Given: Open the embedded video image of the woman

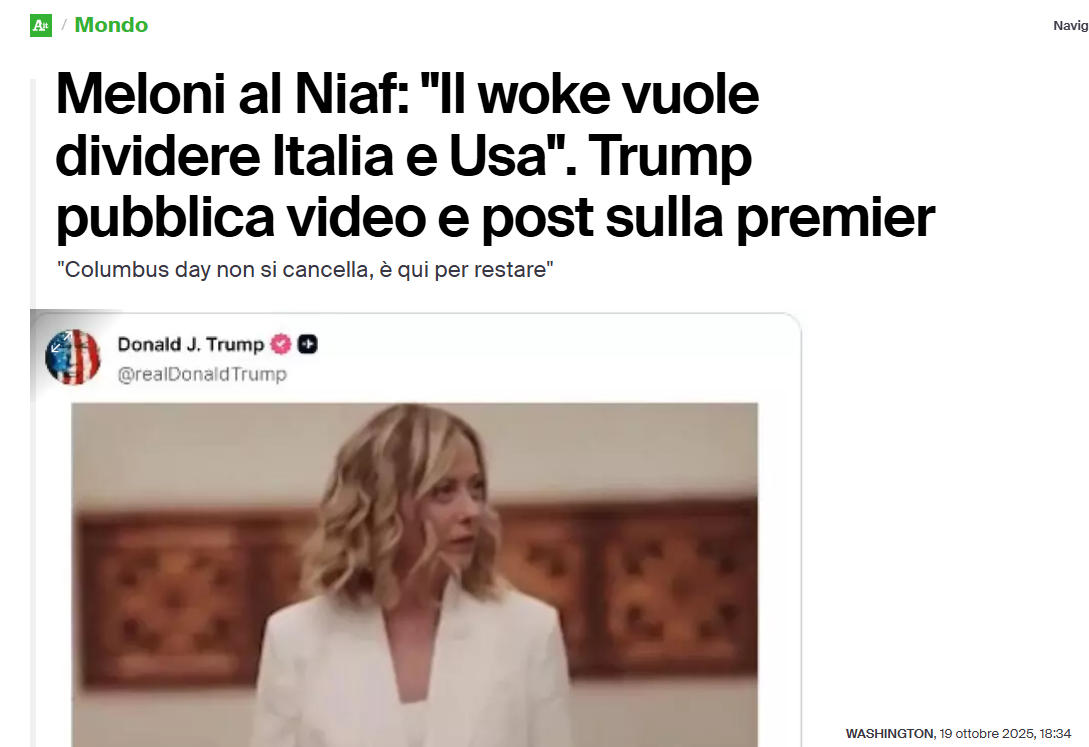Looking at the screenshot, I should pos(415,574).
